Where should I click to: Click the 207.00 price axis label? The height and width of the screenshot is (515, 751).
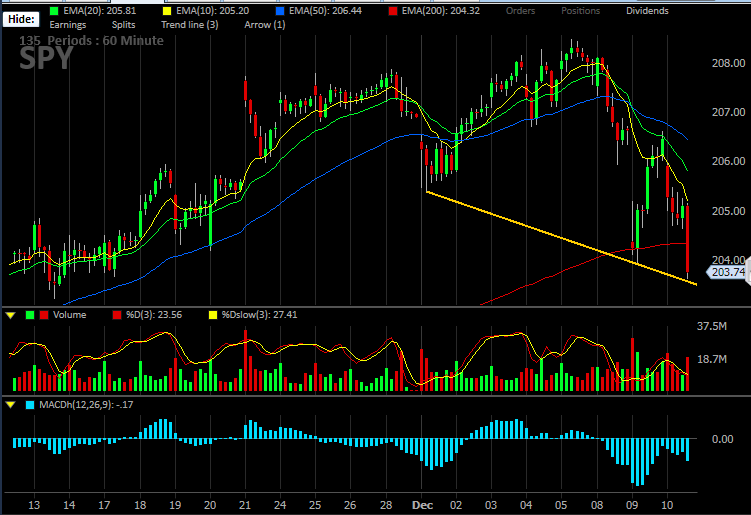point(728,112)
